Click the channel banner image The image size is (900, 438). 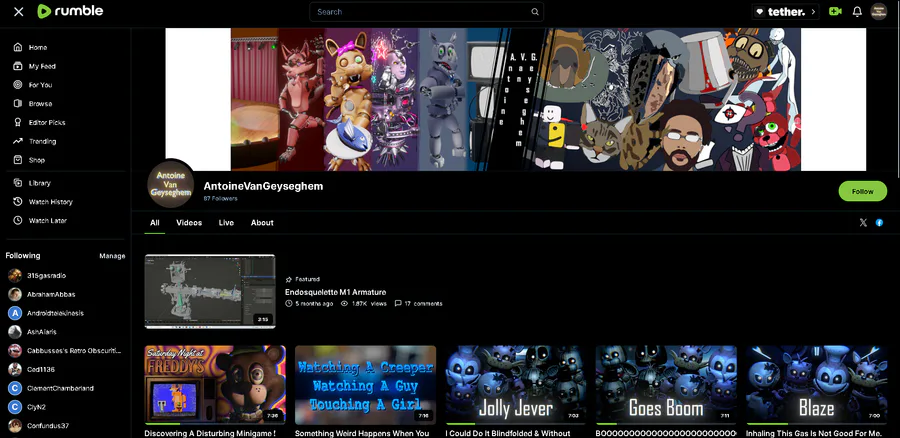click(x=515, y=99)
